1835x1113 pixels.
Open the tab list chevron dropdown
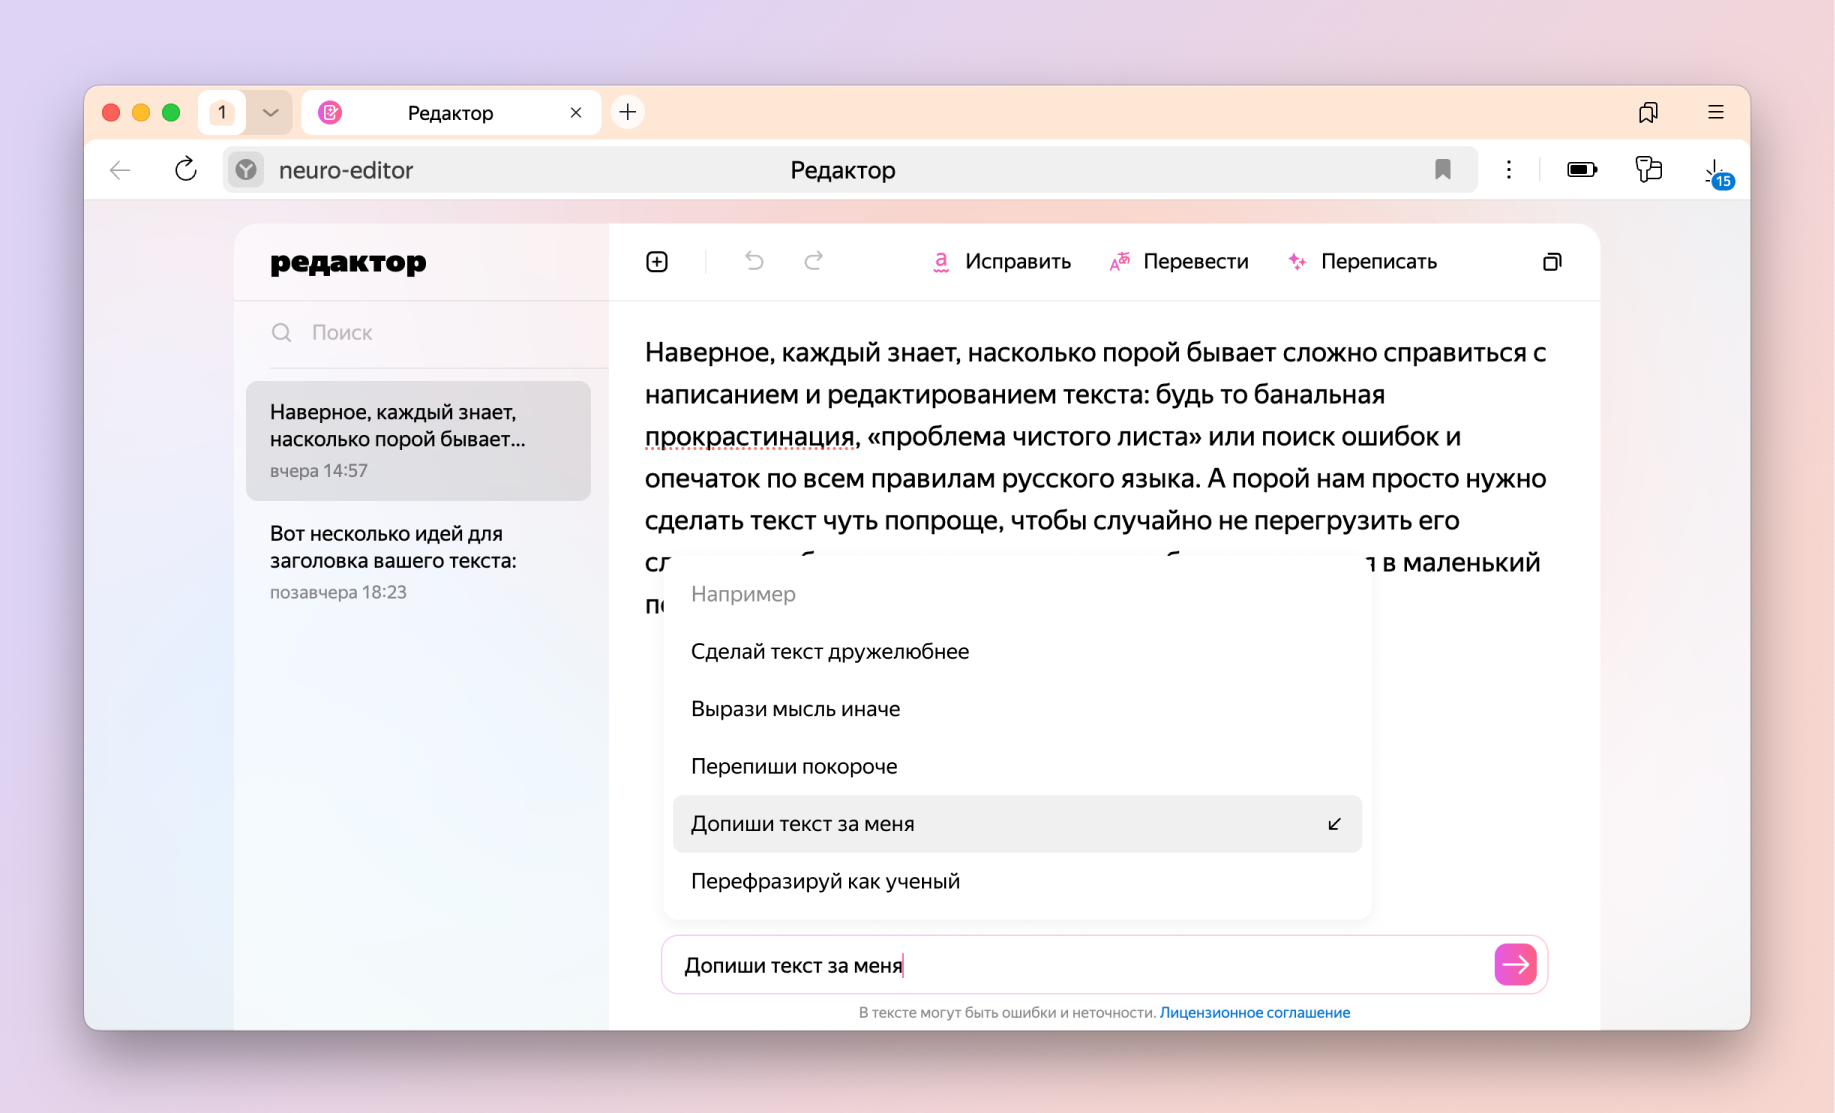tap(268, 112)
